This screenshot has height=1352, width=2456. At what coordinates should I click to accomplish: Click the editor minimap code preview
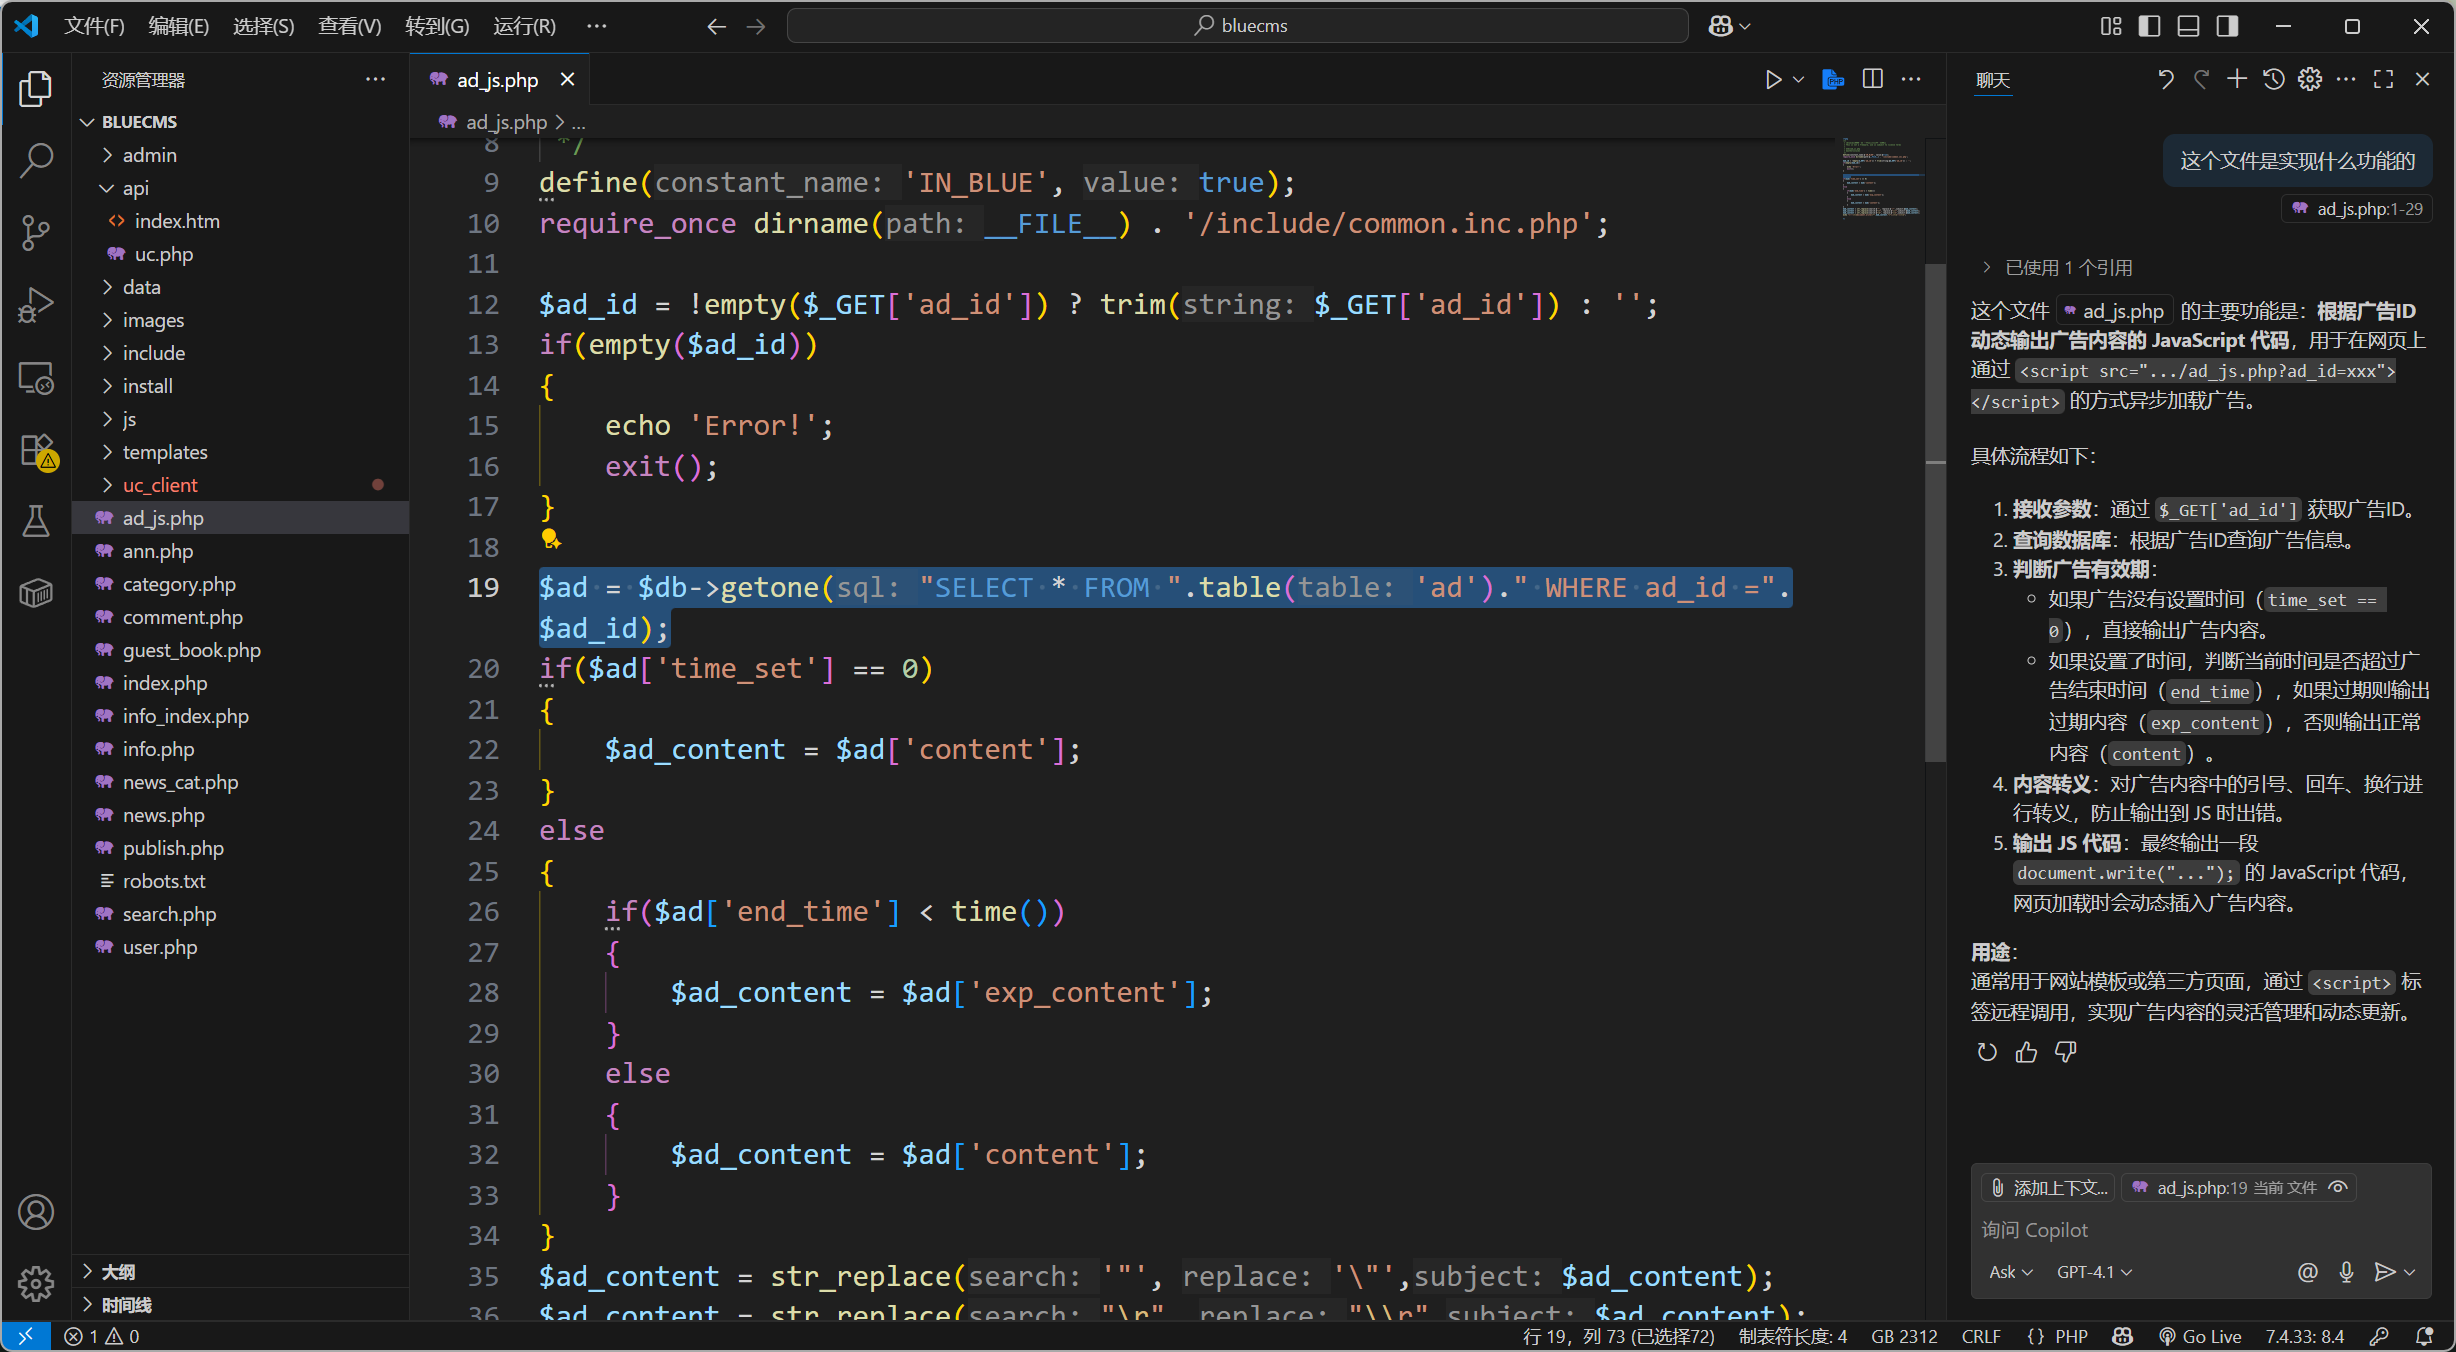pos(1881,178)
